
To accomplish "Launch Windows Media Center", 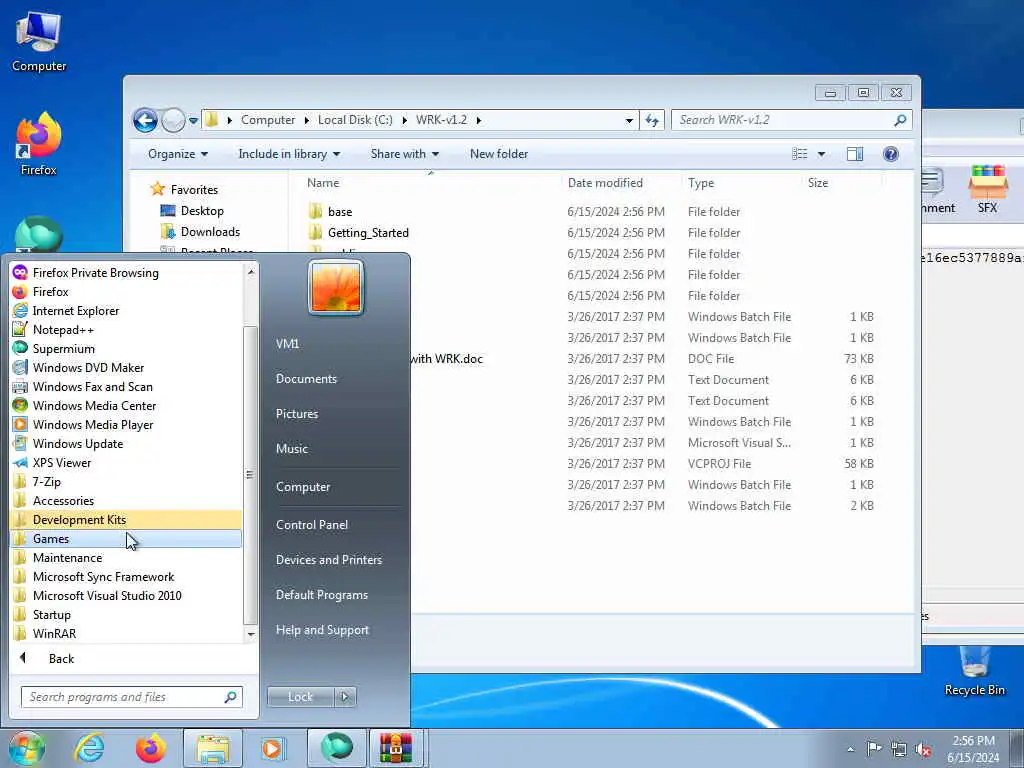I will click(x=94, y=406).
